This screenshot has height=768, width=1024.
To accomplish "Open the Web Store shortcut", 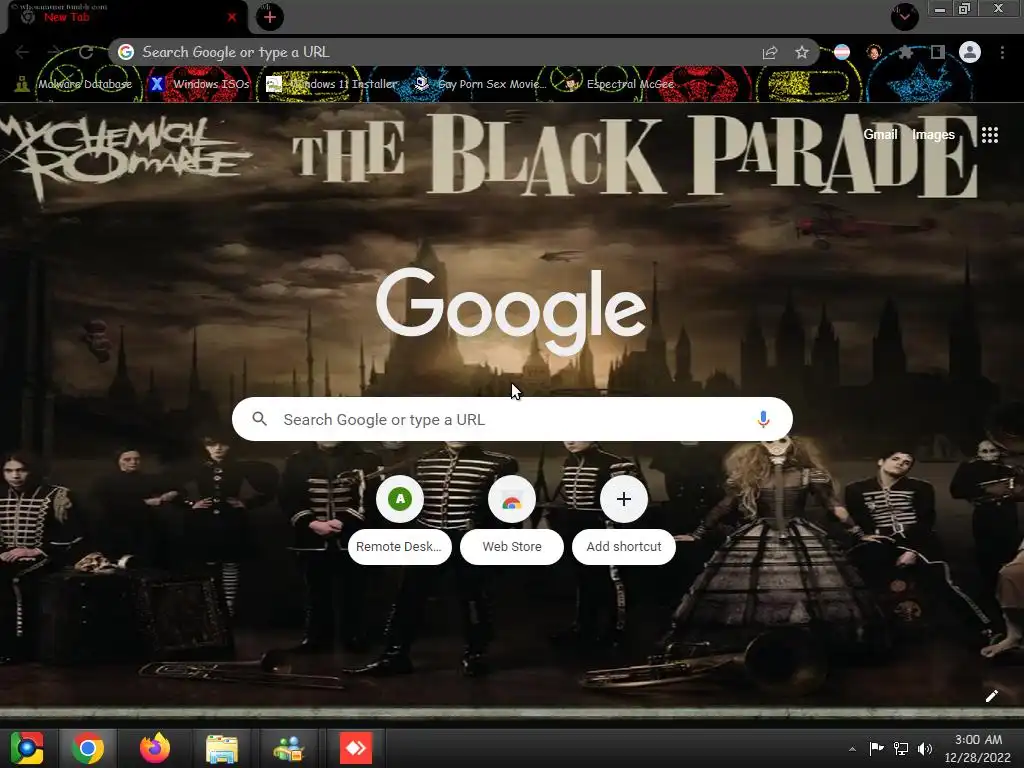I will coord(512,521).
